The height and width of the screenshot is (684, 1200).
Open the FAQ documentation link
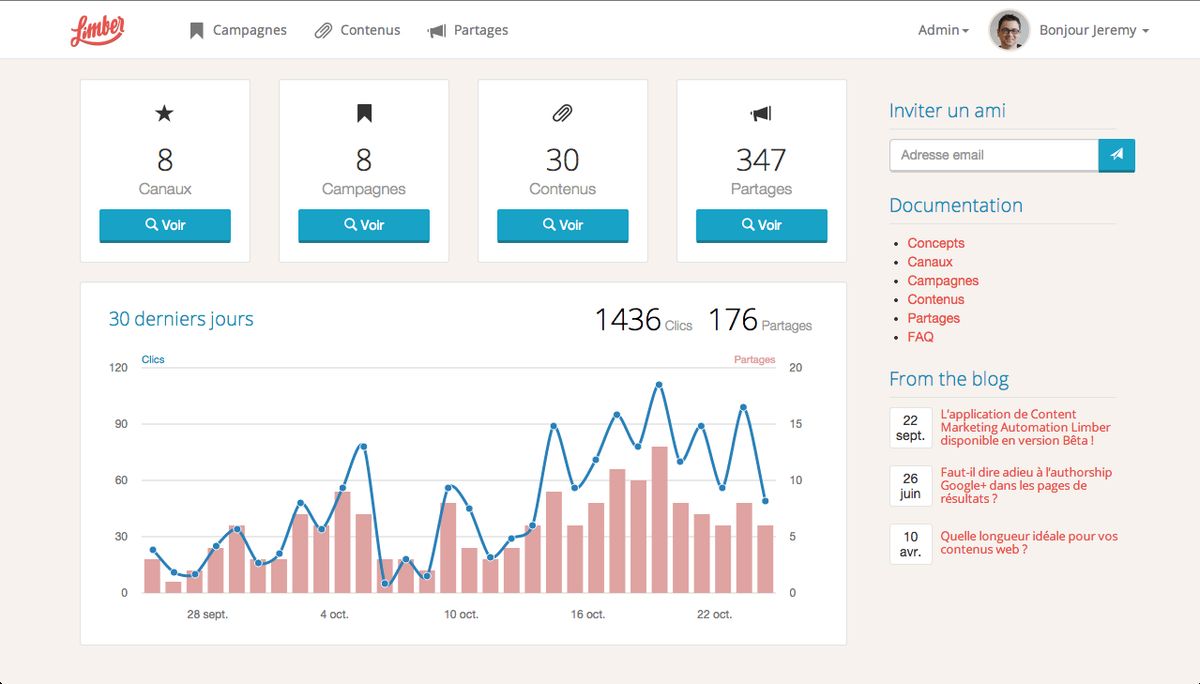(919, 337)
